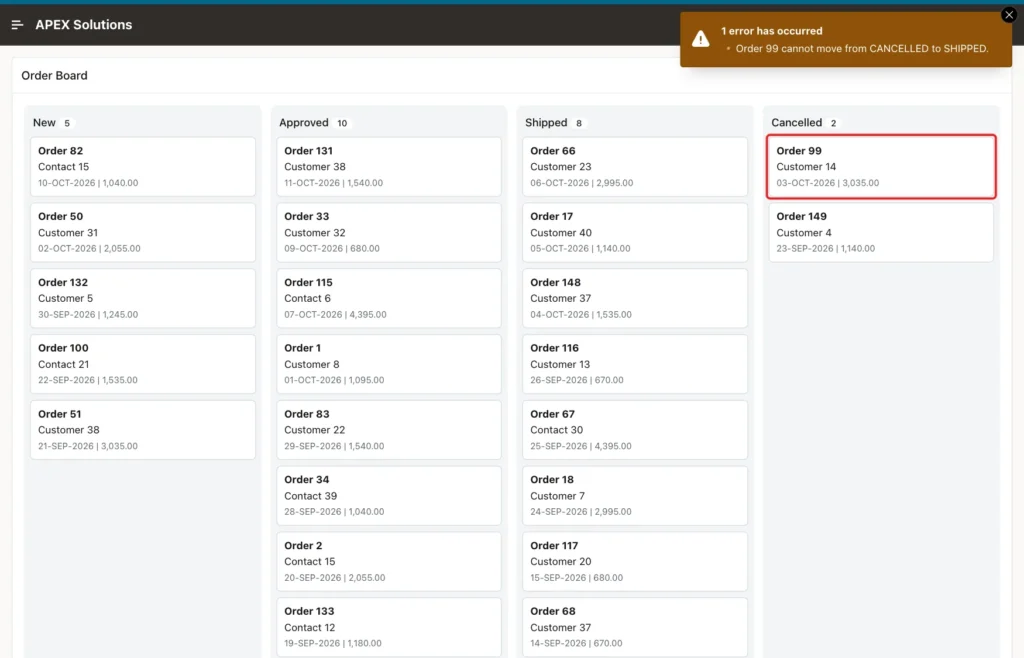Select the Order 115 card
Image resolution: width=1024 pixels, height=658 pixels.
389,298
